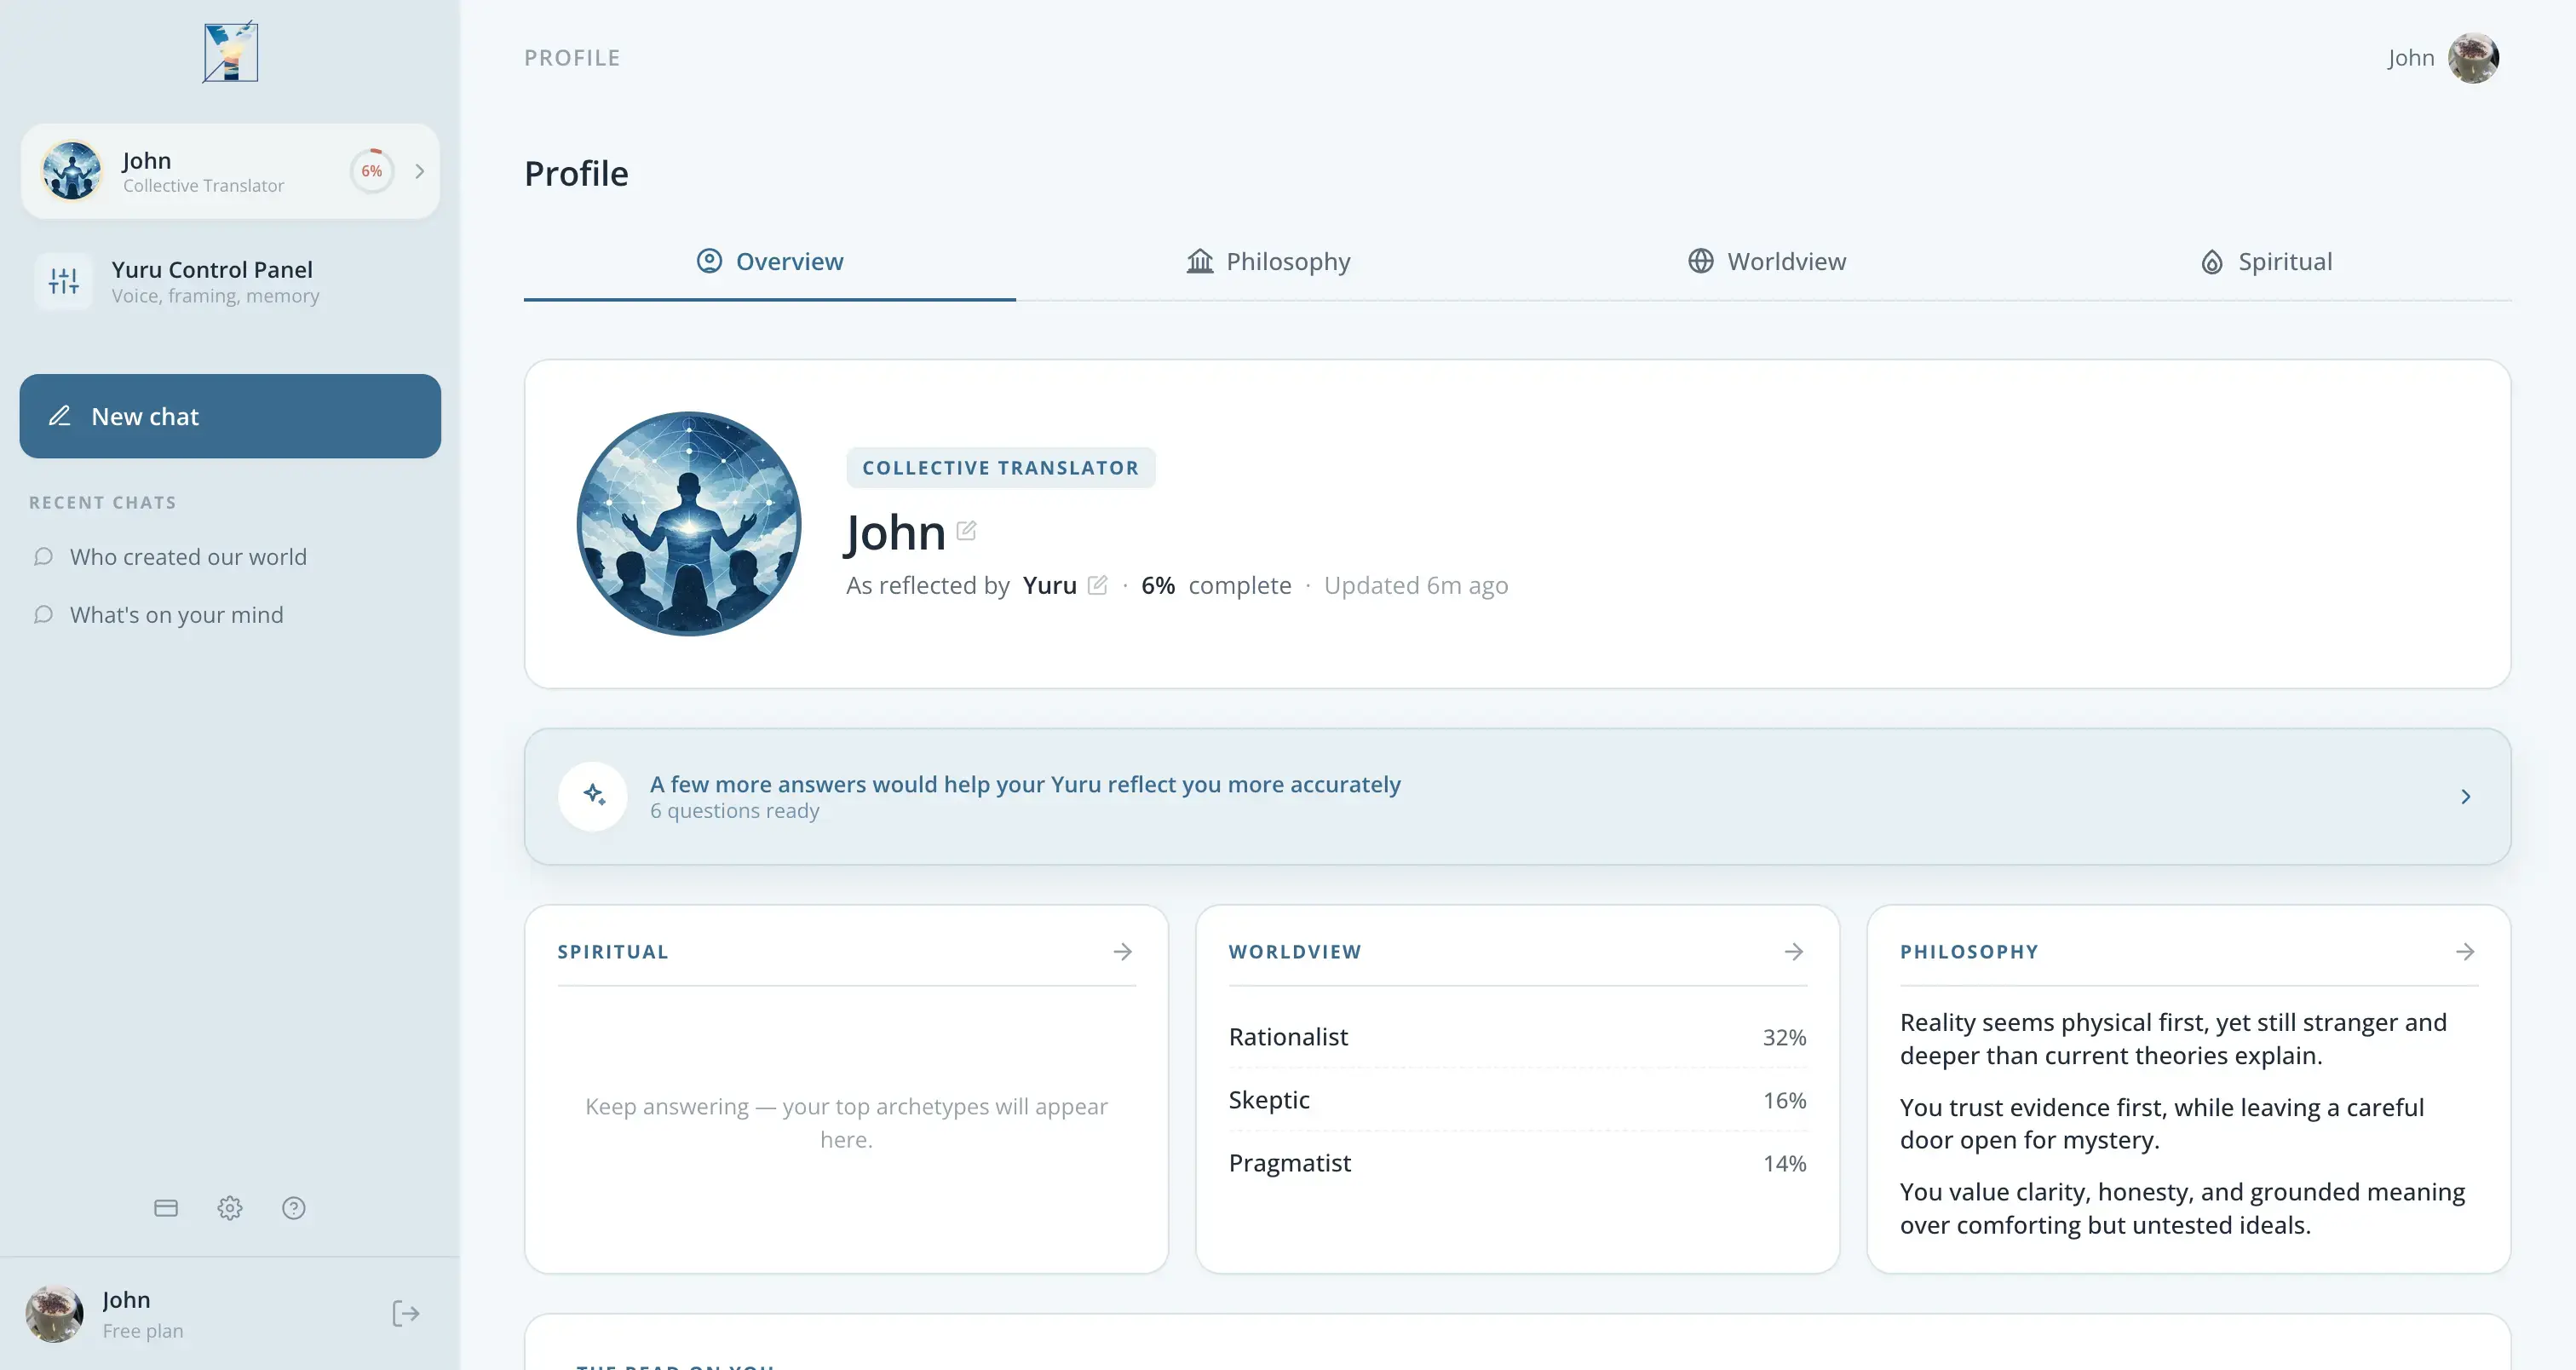Click the Pragmatist 14% row
2576x1370 pixels.
(x=1517, y=1163)
